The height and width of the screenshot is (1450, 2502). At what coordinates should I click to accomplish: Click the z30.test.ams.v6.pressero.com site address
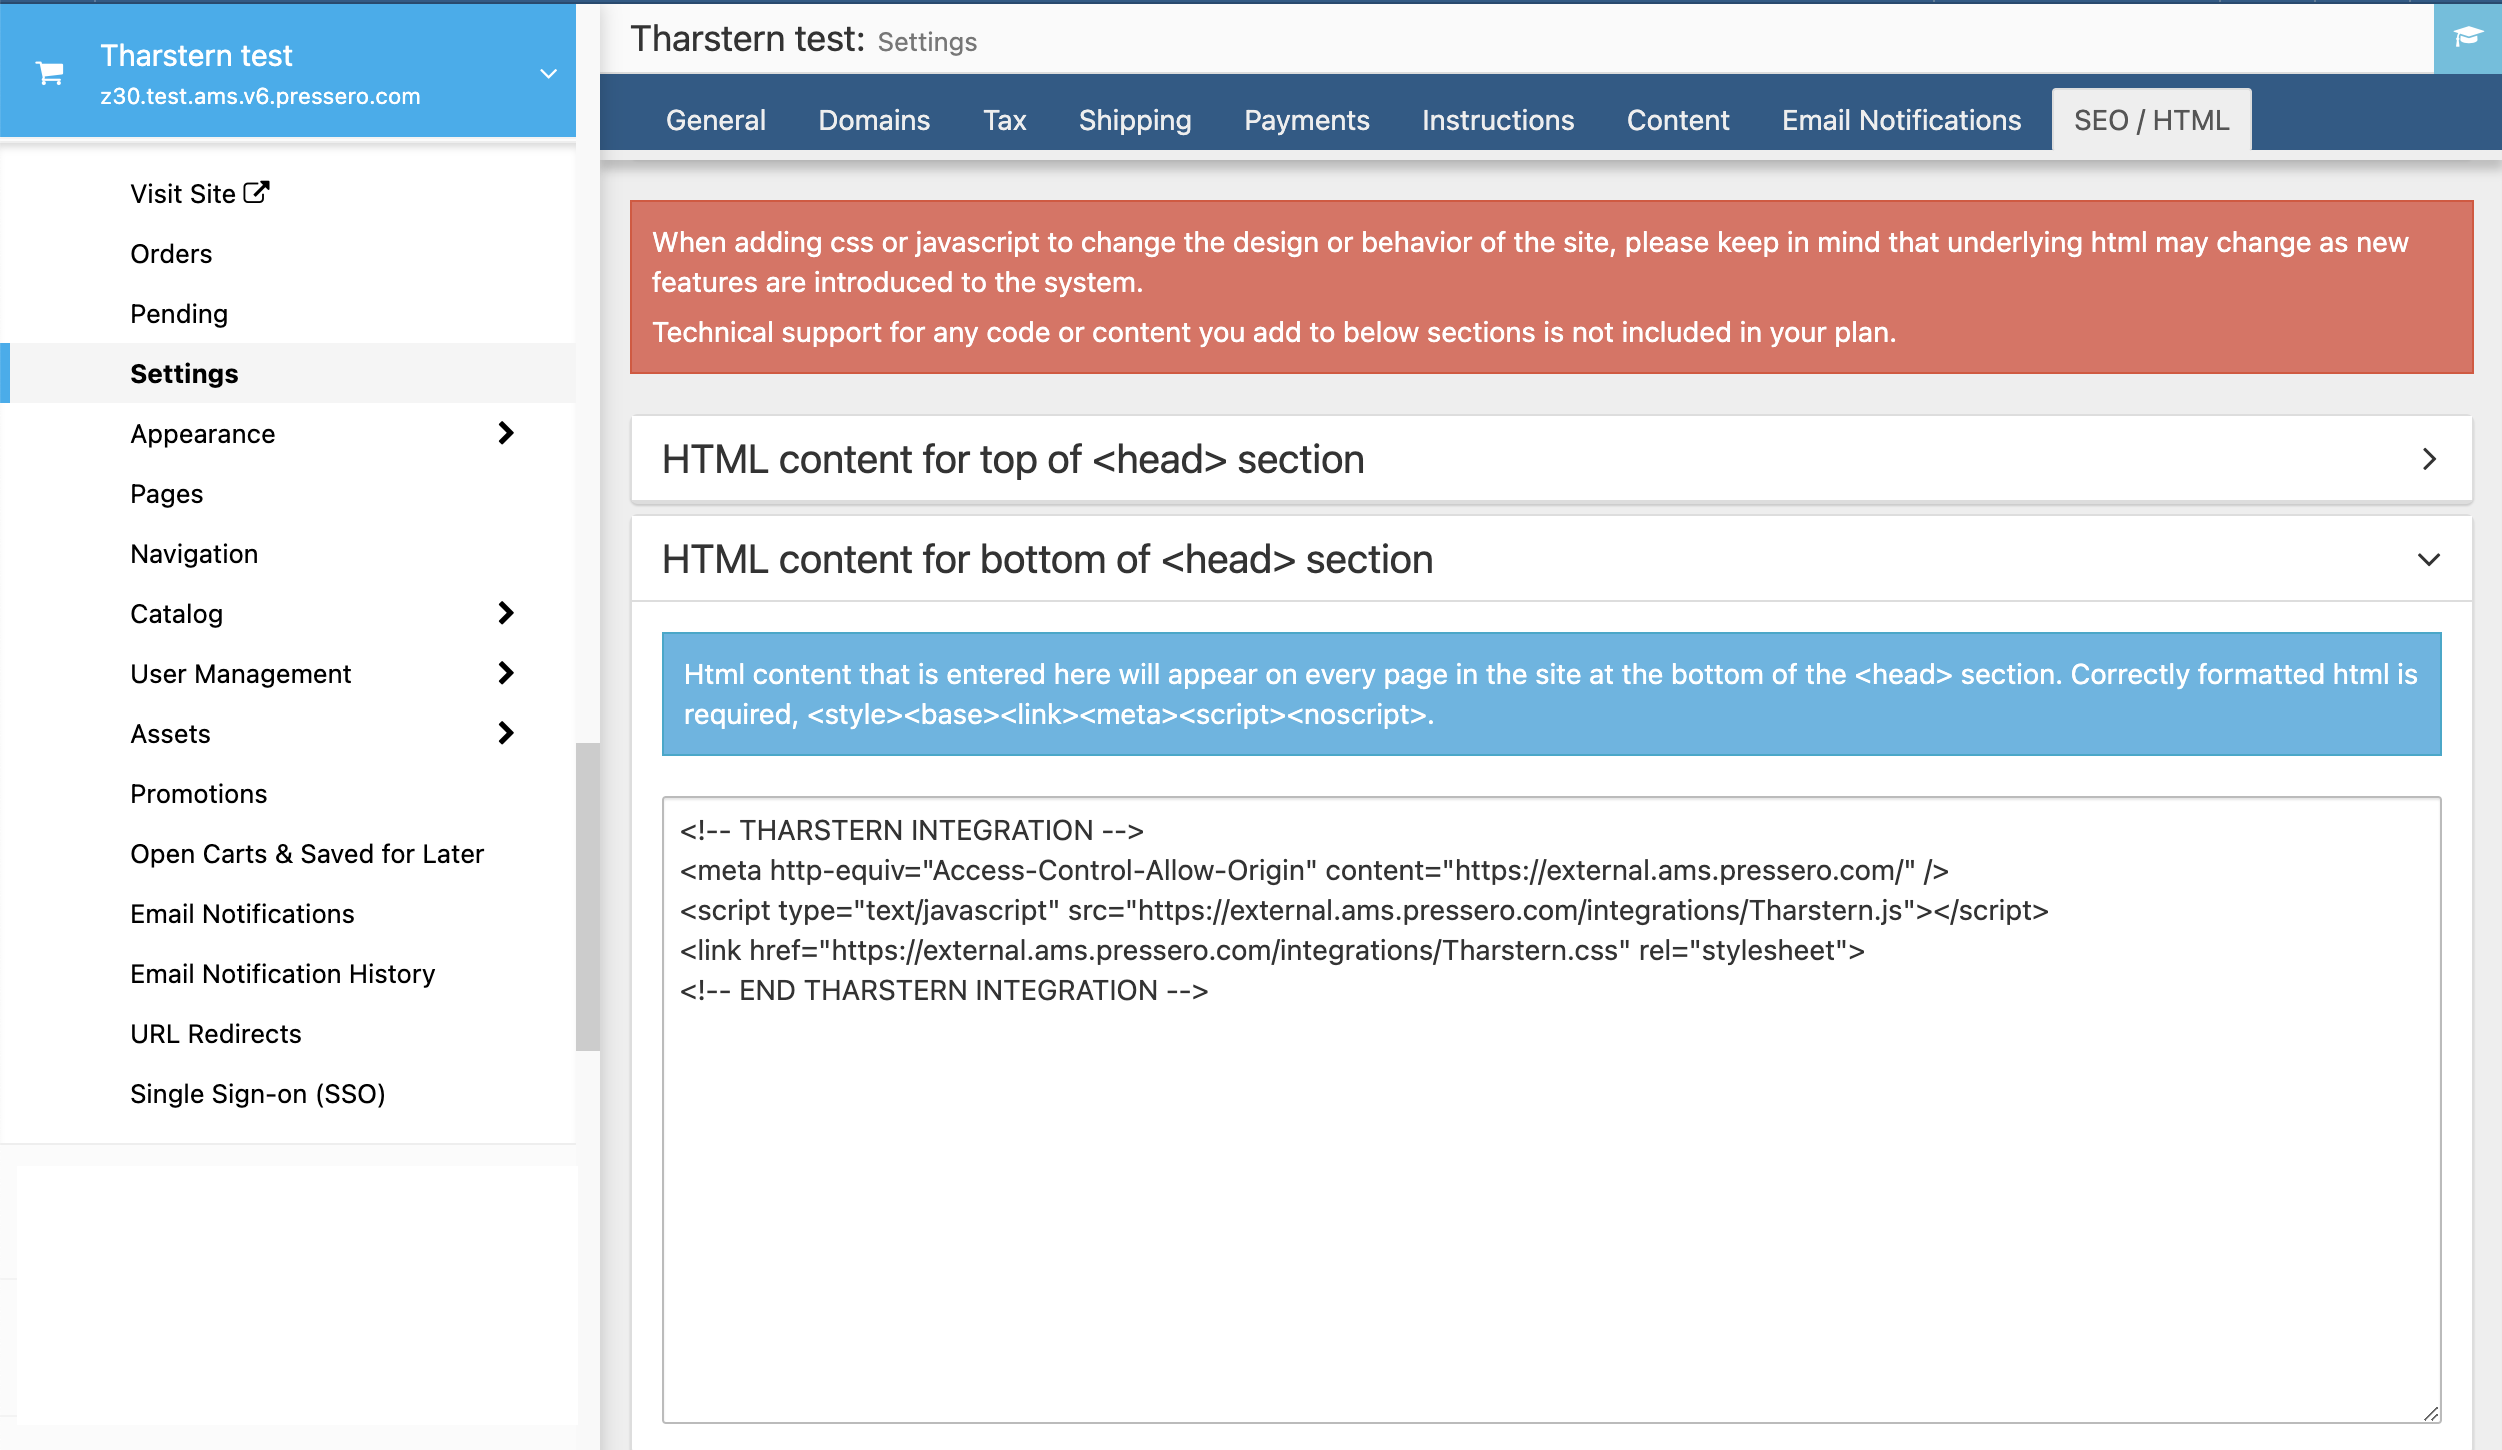tap(260, 96)
